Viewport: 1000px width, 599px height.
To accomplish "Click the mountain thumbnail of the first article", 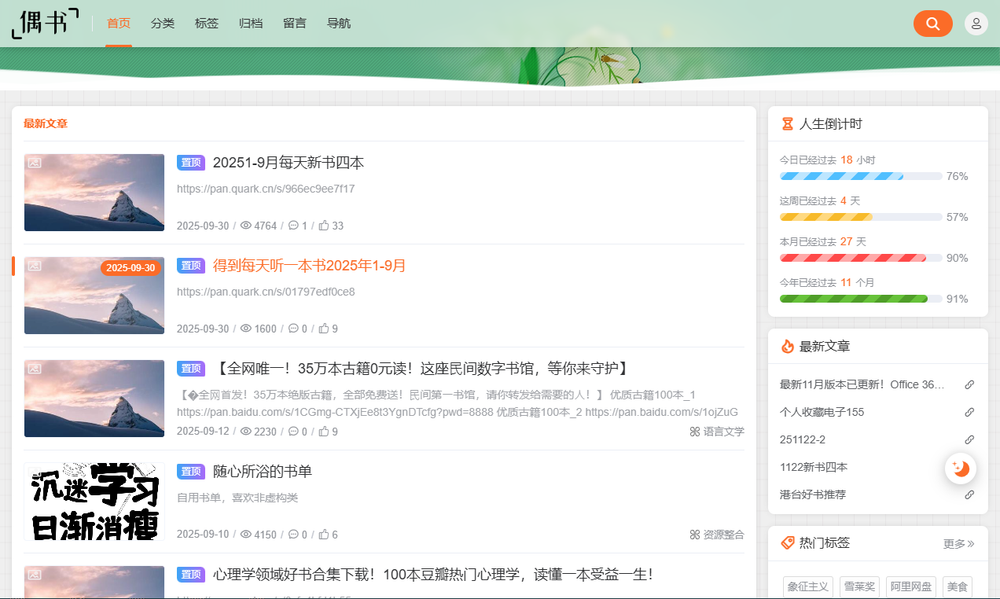I will (94, 192).
